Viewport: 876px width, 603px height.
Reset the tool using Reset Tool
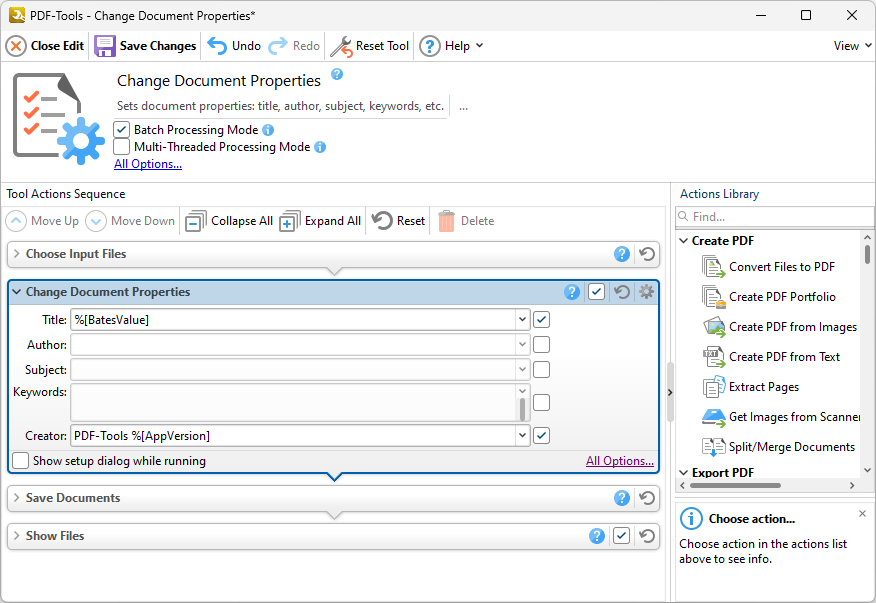click(370, 46)
